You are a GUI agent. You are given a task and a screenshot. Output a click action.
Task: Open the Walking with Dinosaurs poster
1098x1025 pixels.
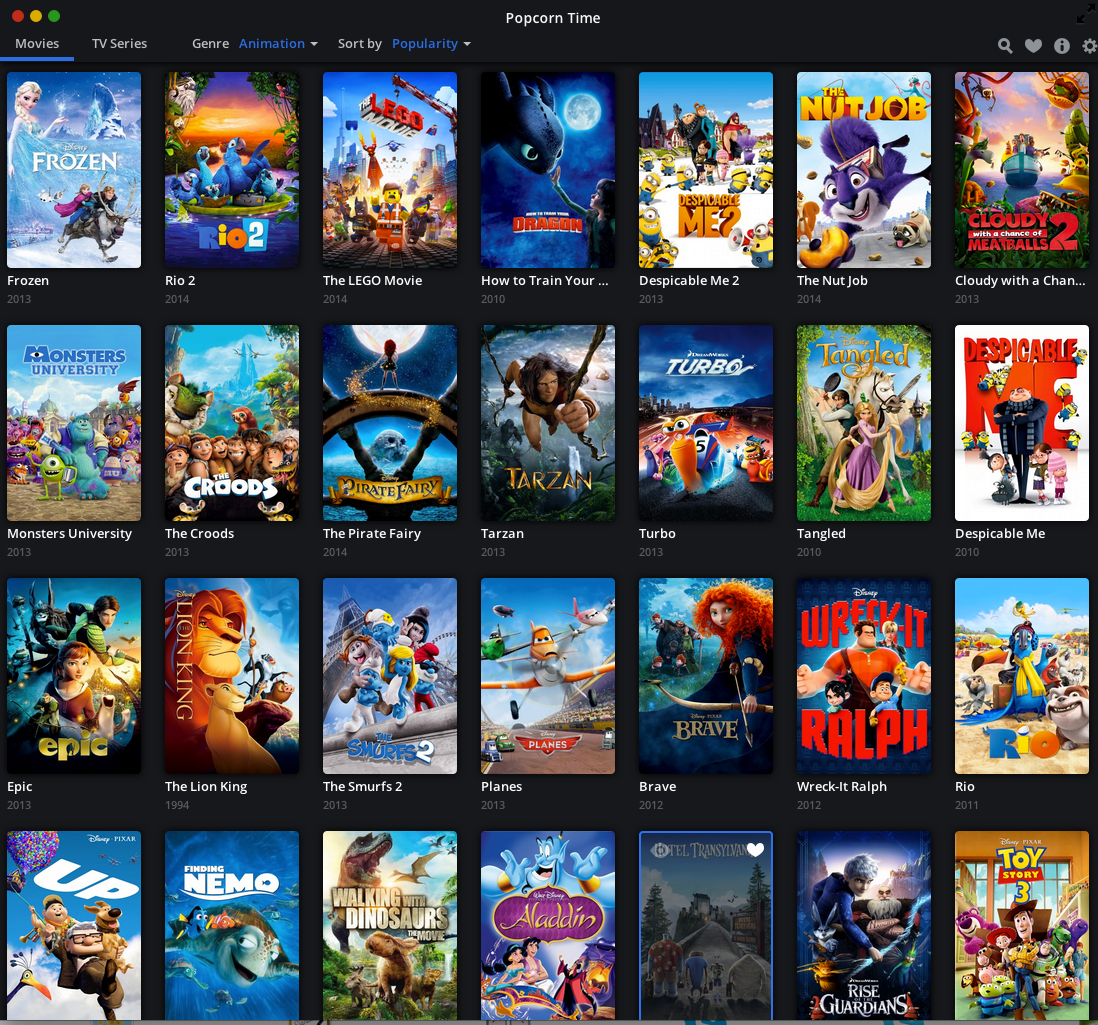point(390,926)
